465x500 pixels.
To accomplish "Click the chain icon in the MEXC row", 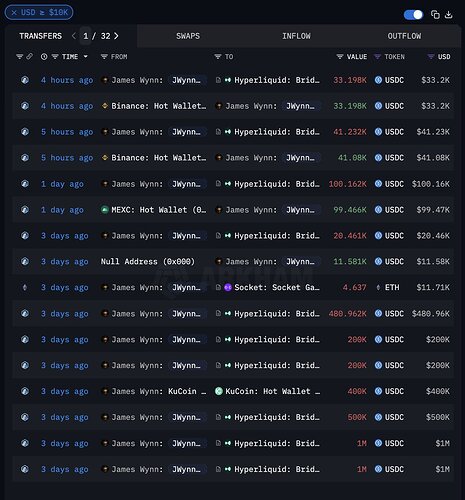I will pos(25,210).
